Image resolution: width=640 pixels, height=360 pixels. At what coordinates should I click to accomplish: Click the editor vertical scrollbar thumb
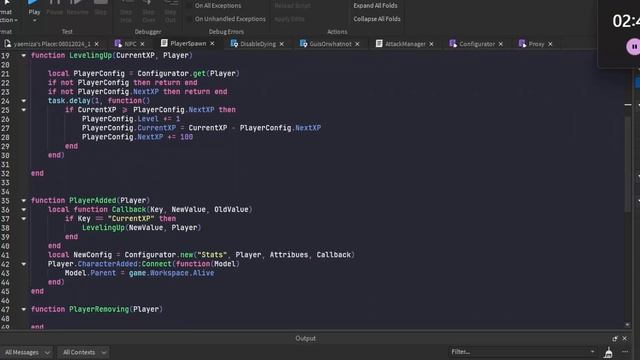628,163
